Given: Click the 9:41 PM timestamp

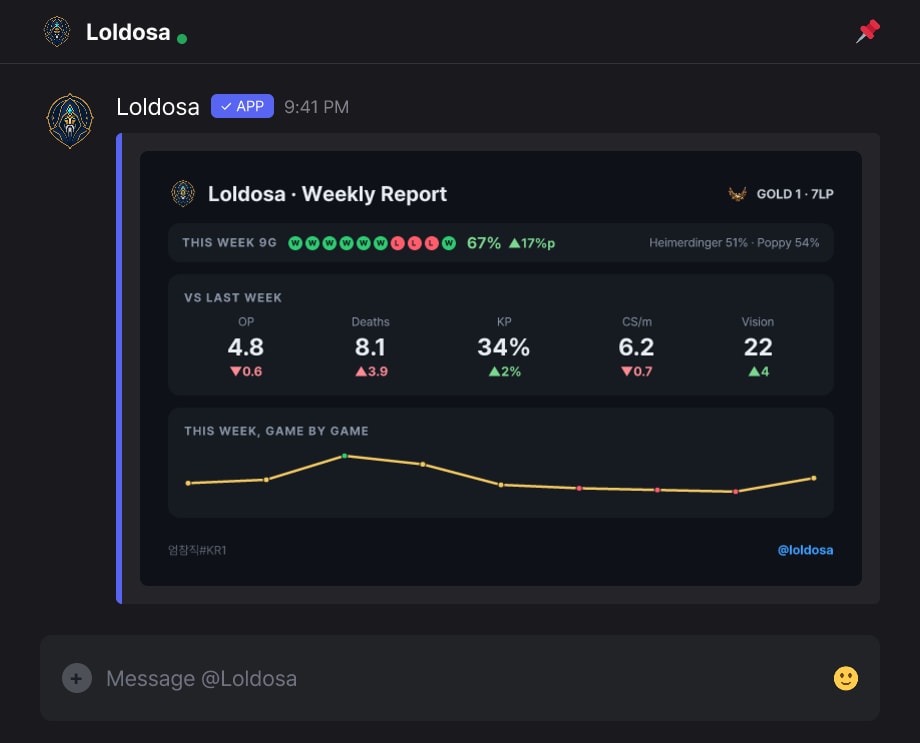Looking at the screenshot, I should [x=316, y=107].
